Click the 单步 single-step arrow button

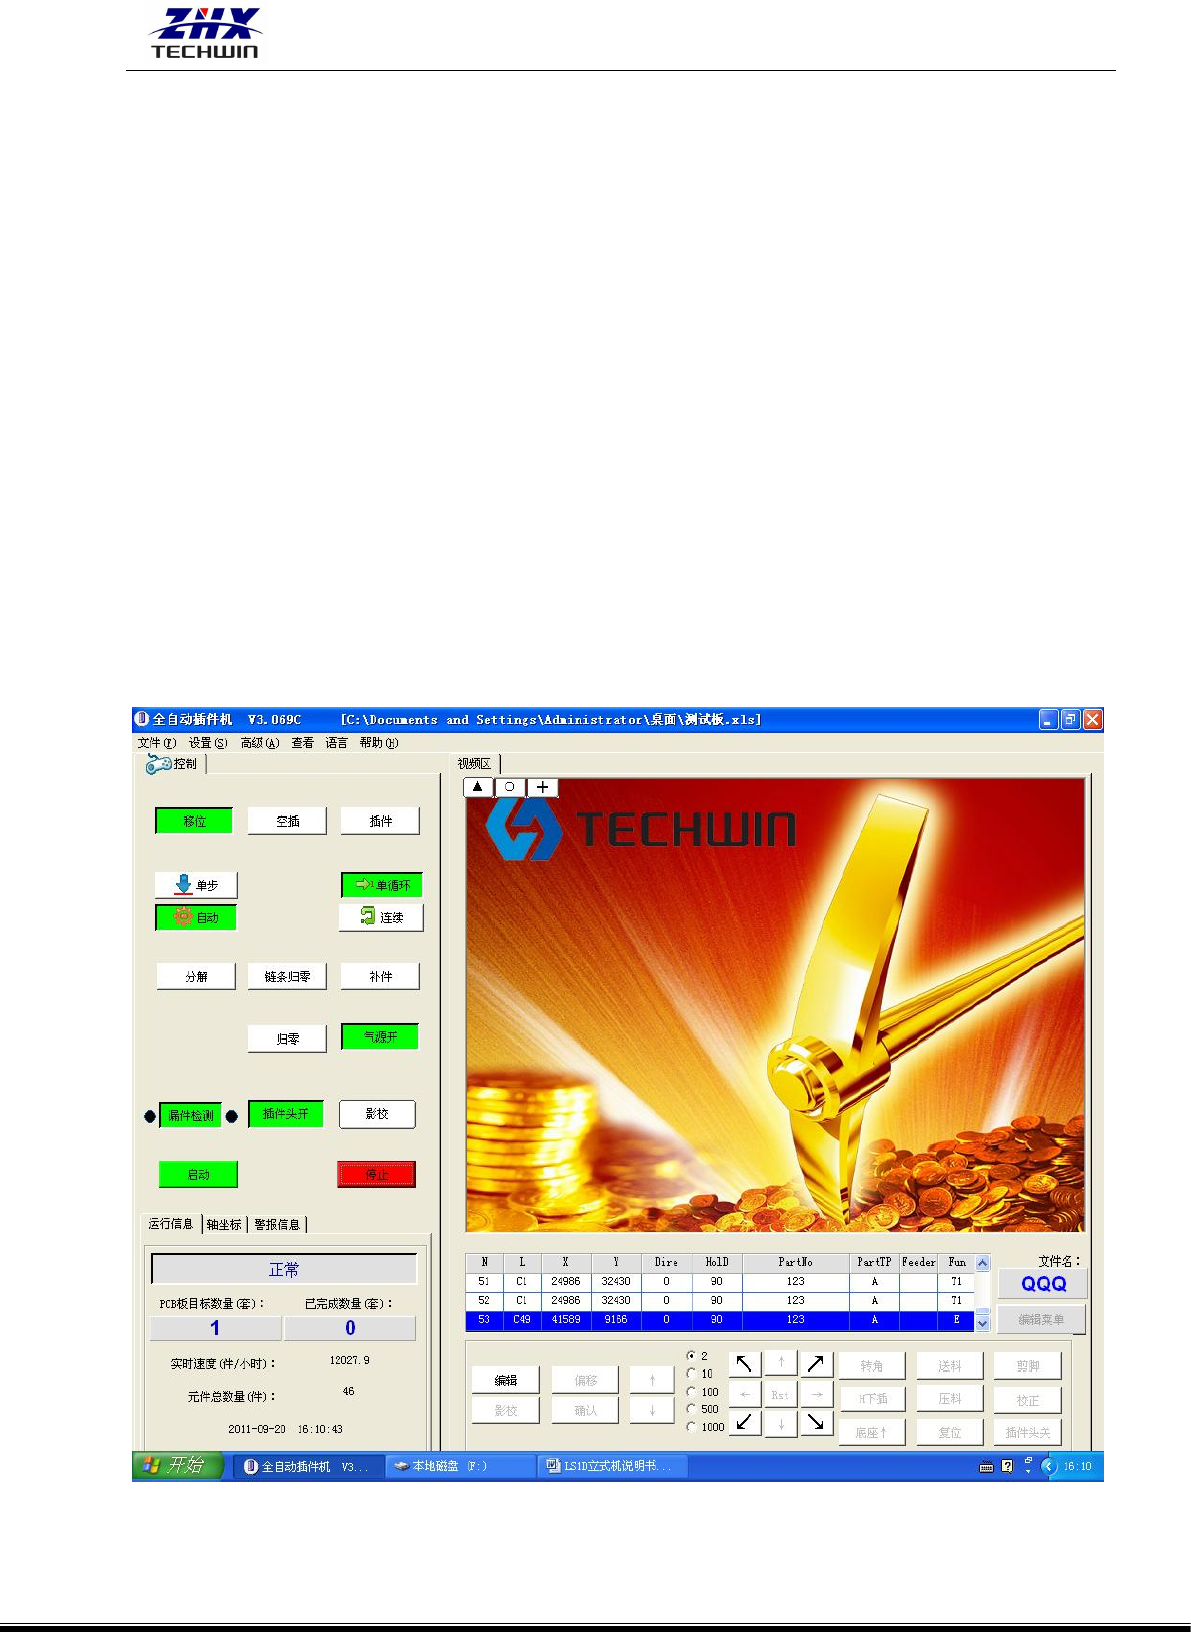click(x=196, y=885)
